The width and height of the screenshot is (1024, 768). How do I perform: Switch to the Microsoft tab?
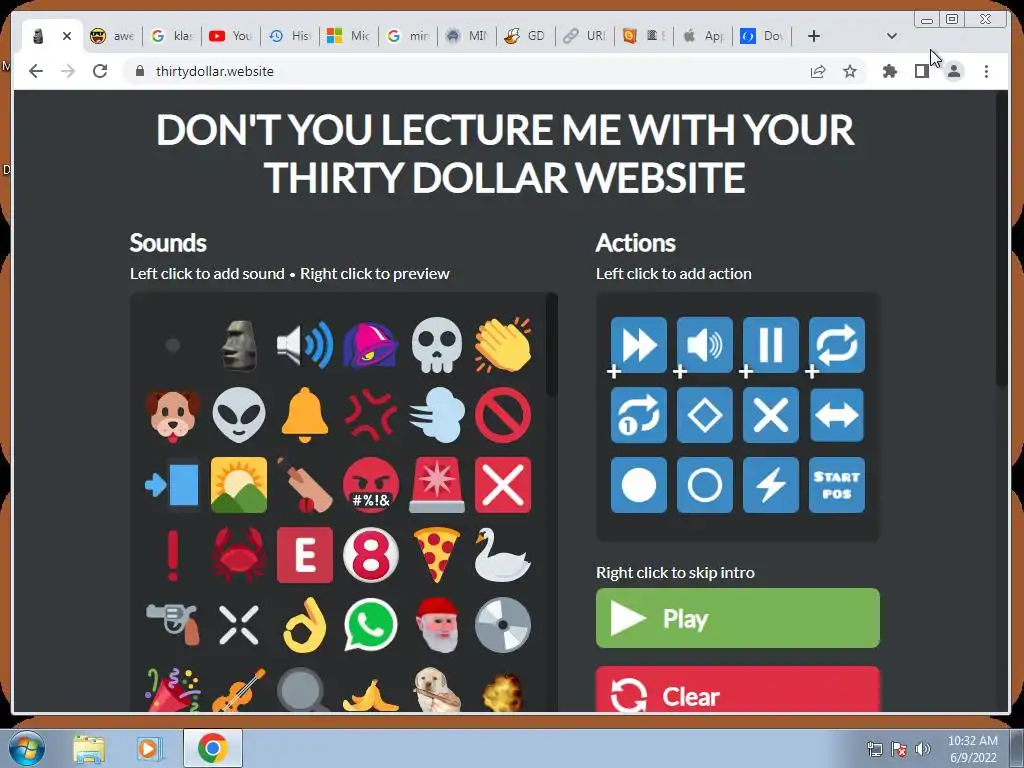349,36
